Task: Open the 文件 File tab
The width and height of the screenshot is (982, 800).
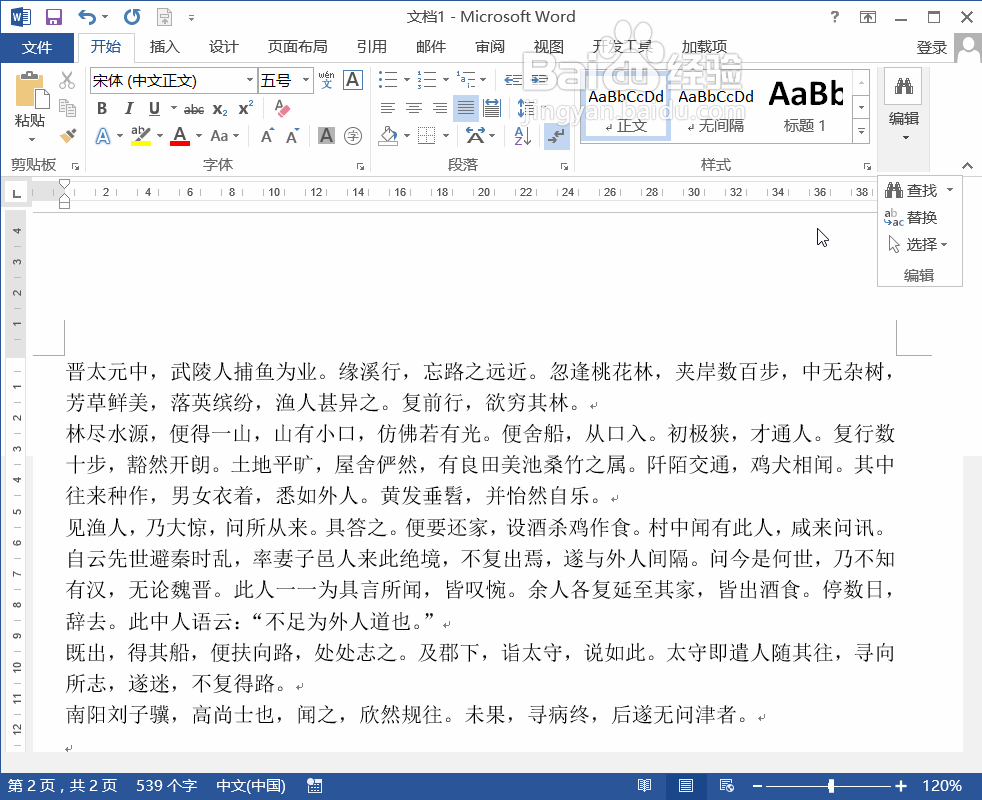Action: click(37, 48)
